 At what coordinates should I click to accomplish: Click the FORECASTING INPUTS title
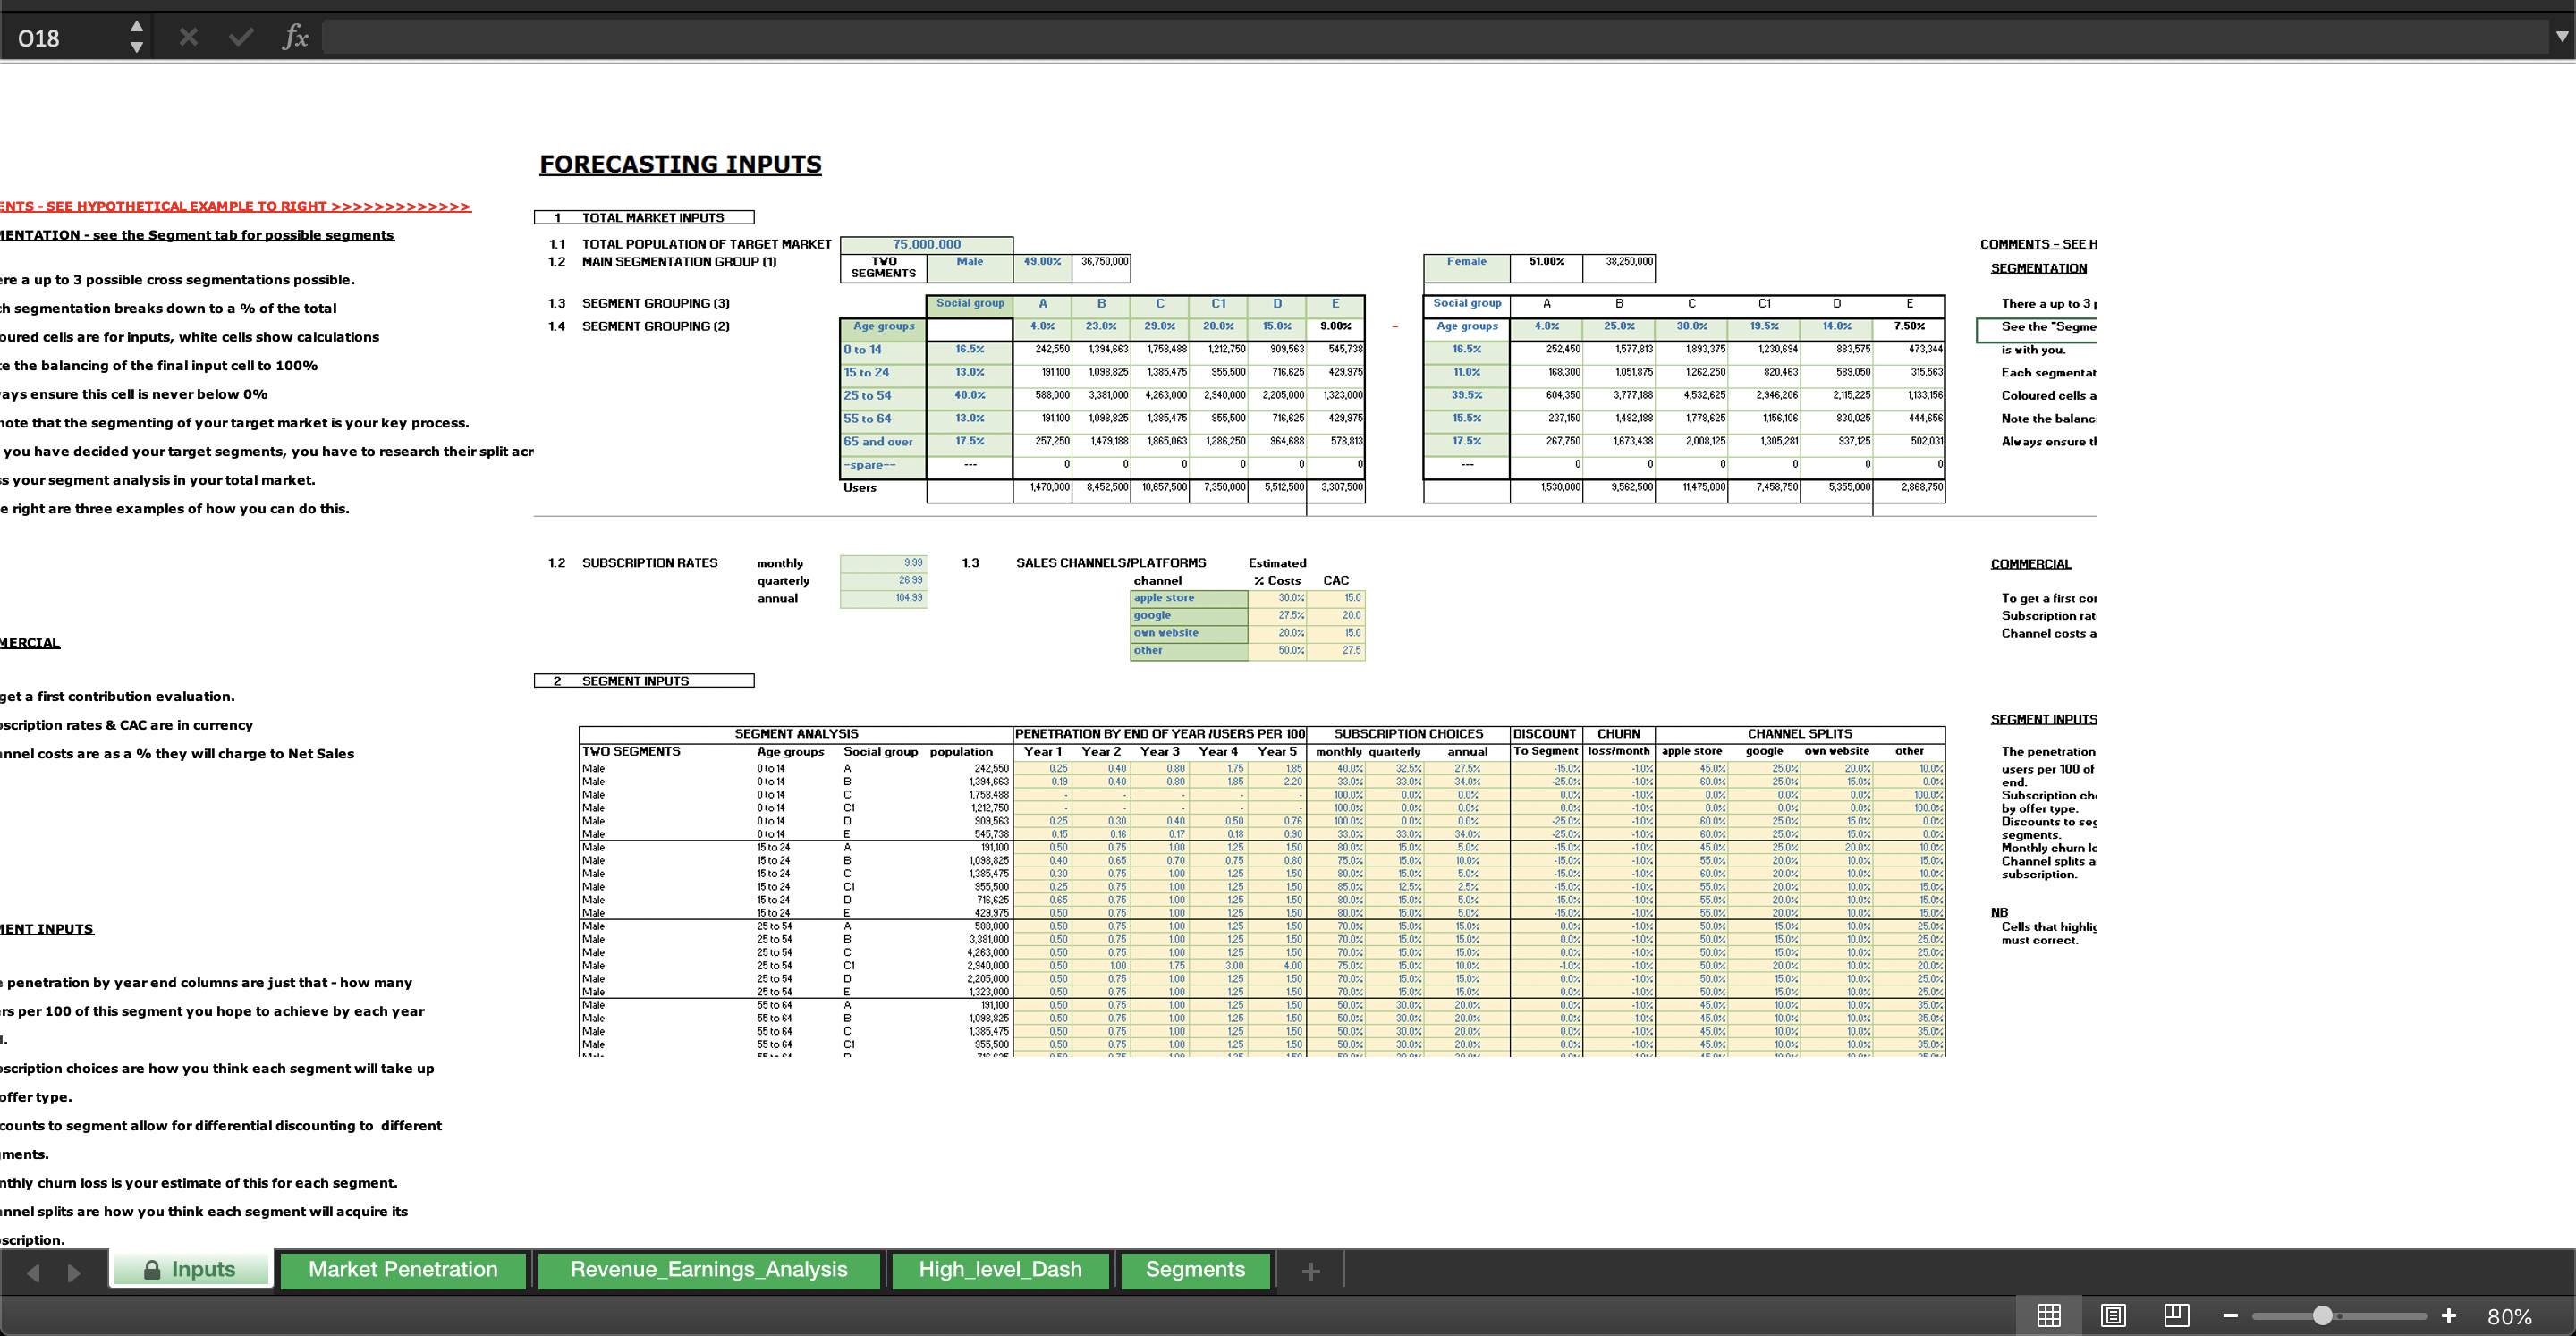click(x=680, y=164)
